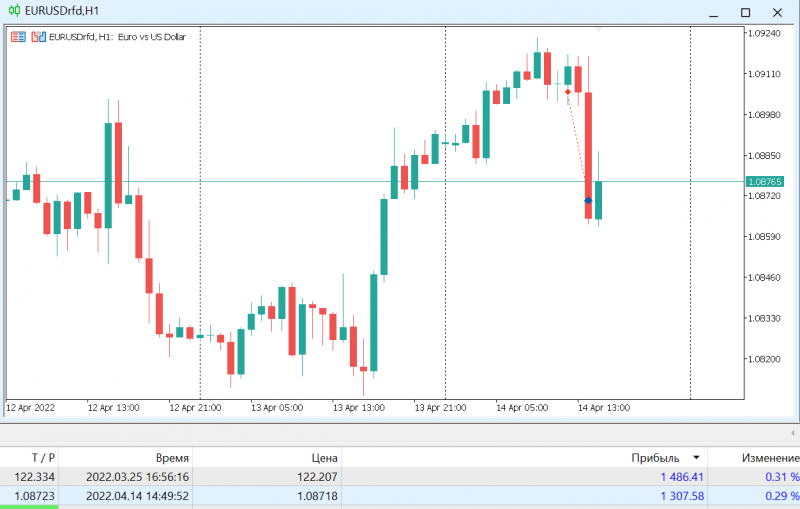
Task: Minimize the EURUSDrfd,H1 chart window
Action: pyautogui.click(x=714, y=12)
